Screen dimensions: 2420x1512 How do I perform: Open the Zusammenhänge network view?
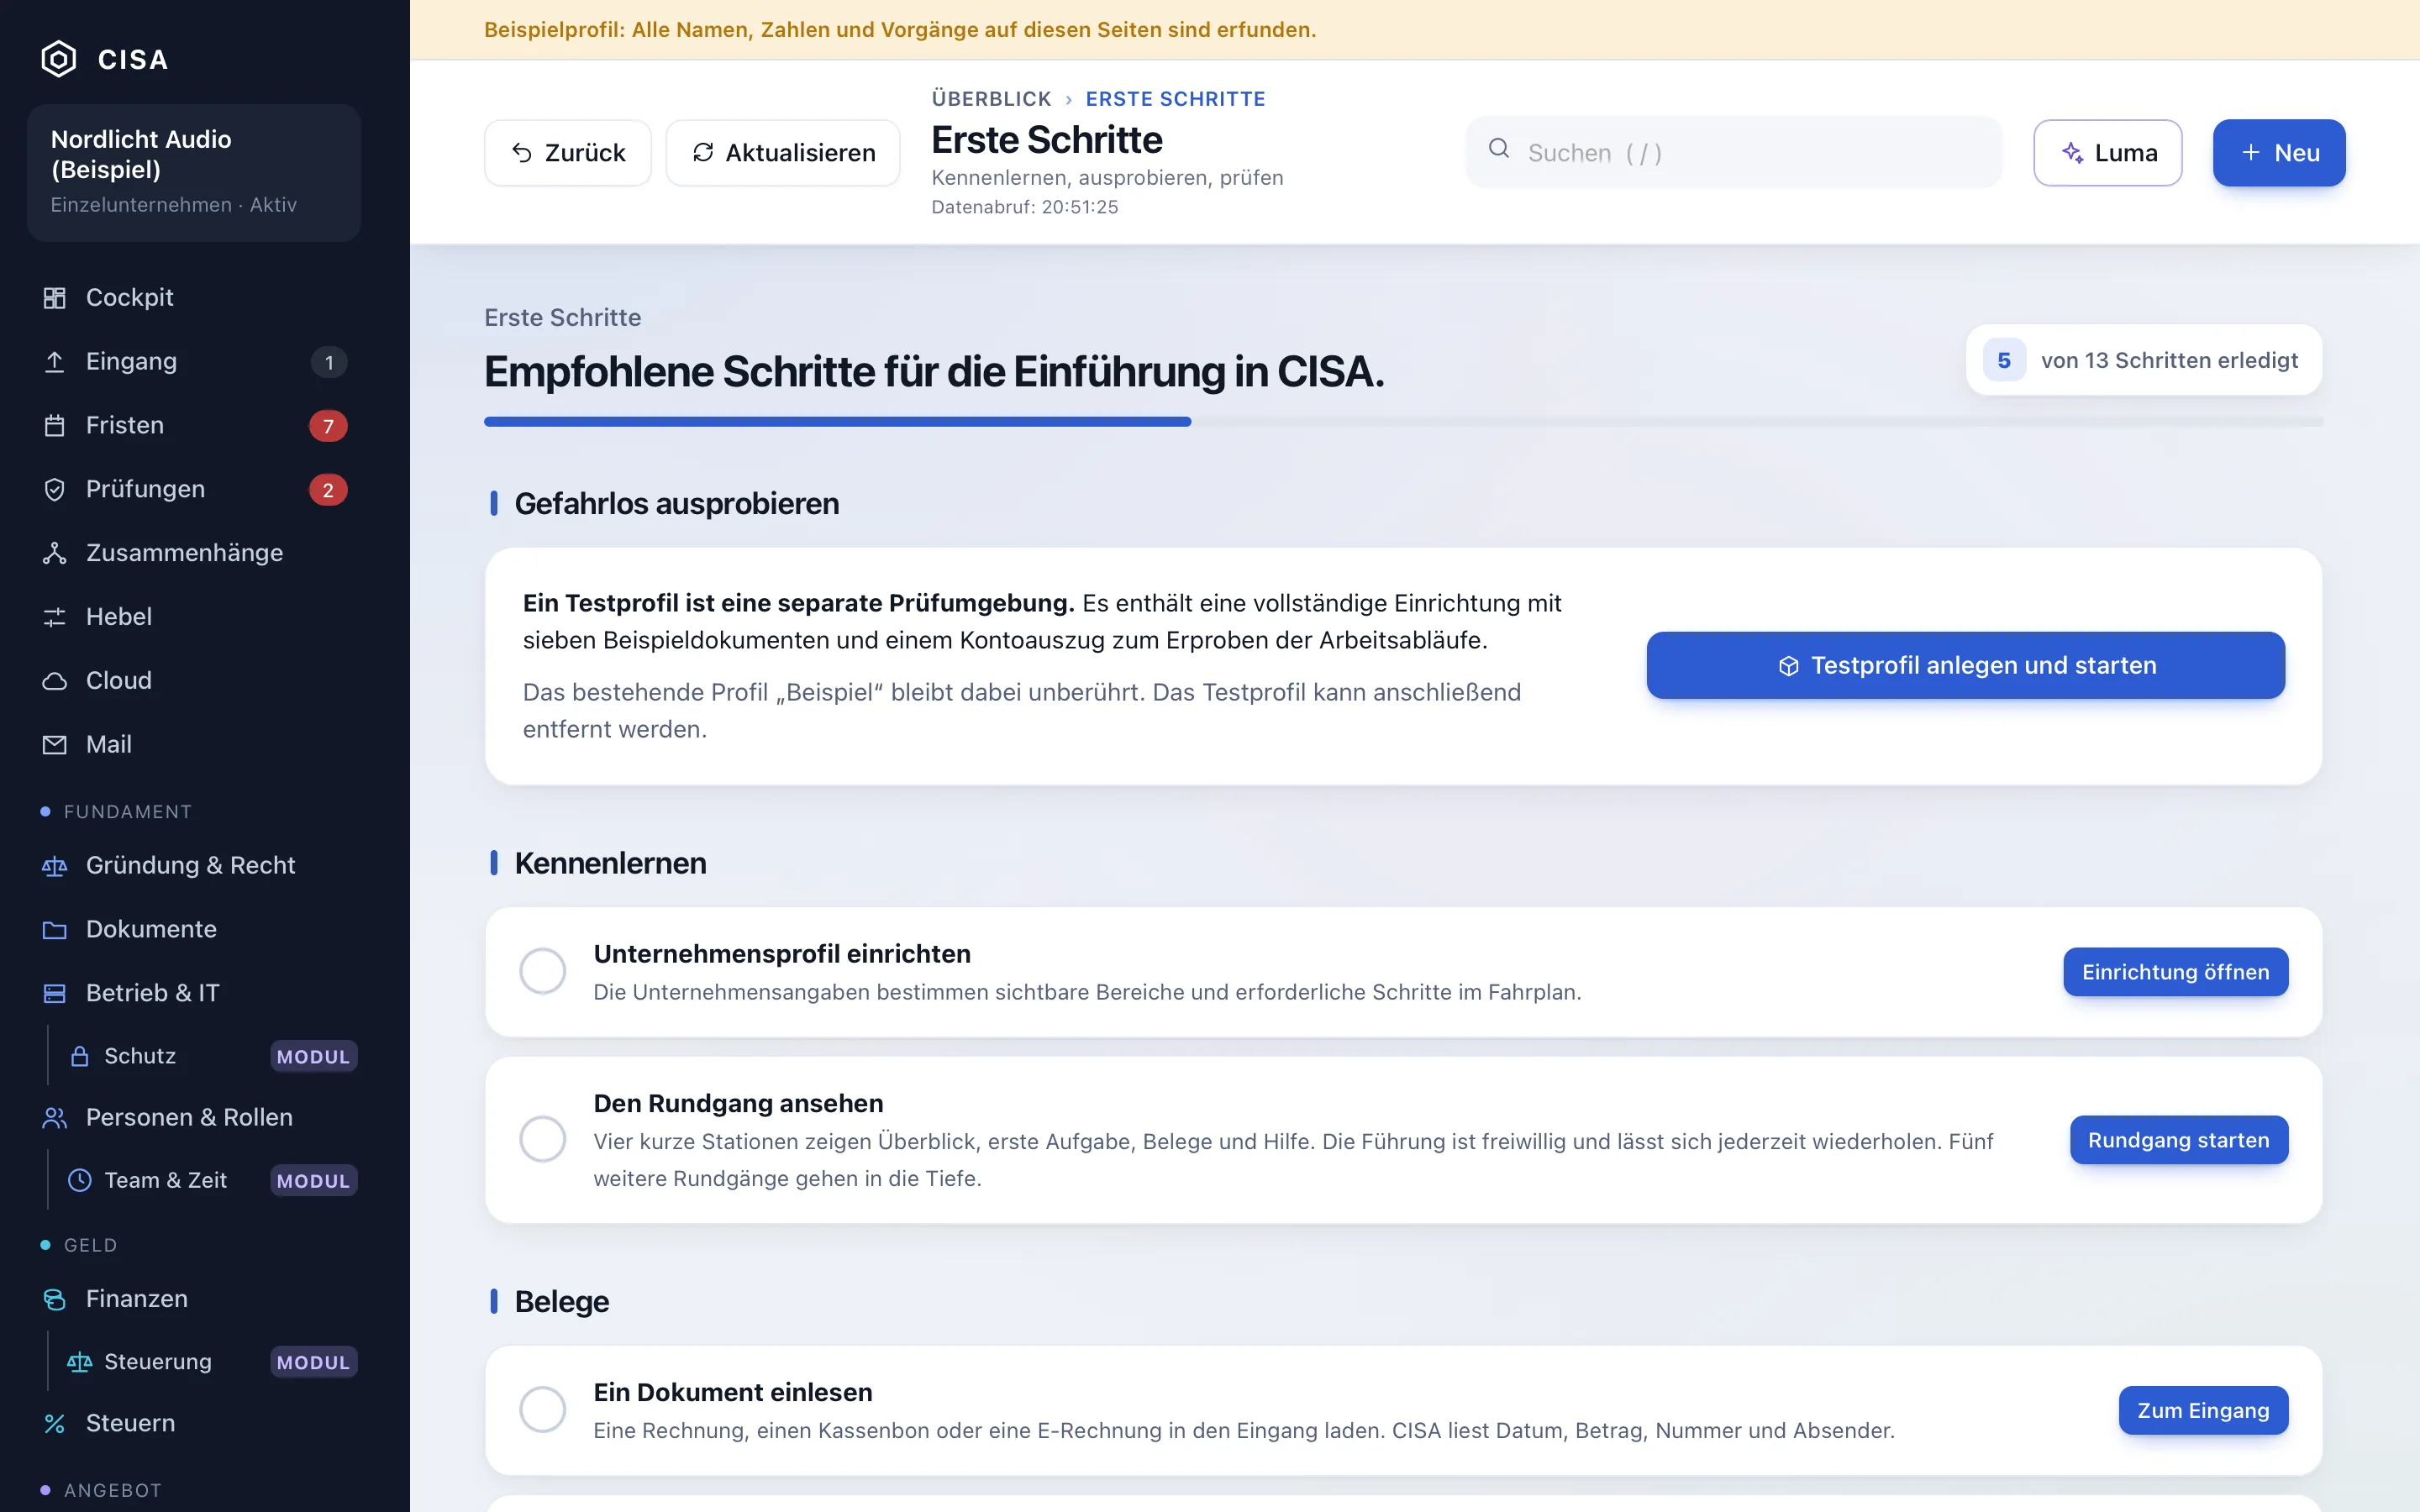193,553
